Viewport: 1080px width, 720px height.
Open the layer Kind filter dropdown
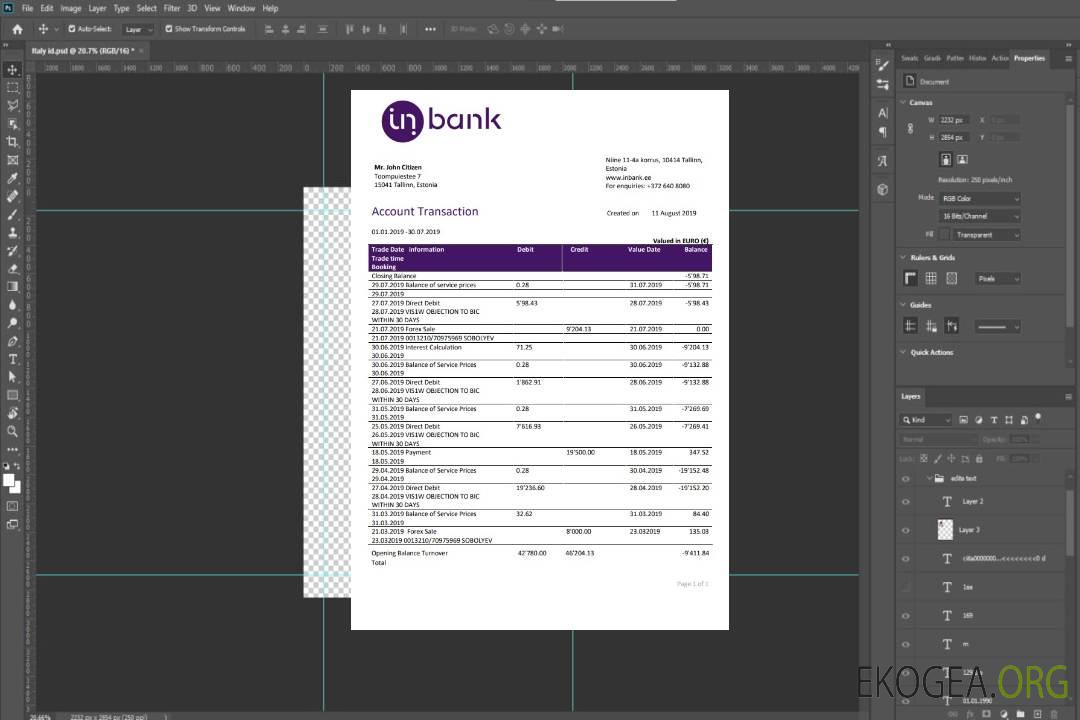tap(926, 420)
